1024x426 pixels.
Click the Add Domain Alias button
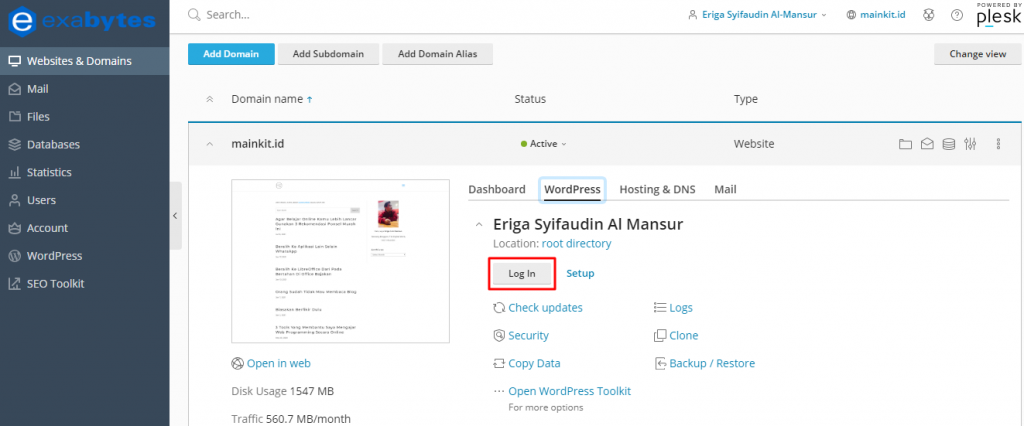[x=438, y=54]
